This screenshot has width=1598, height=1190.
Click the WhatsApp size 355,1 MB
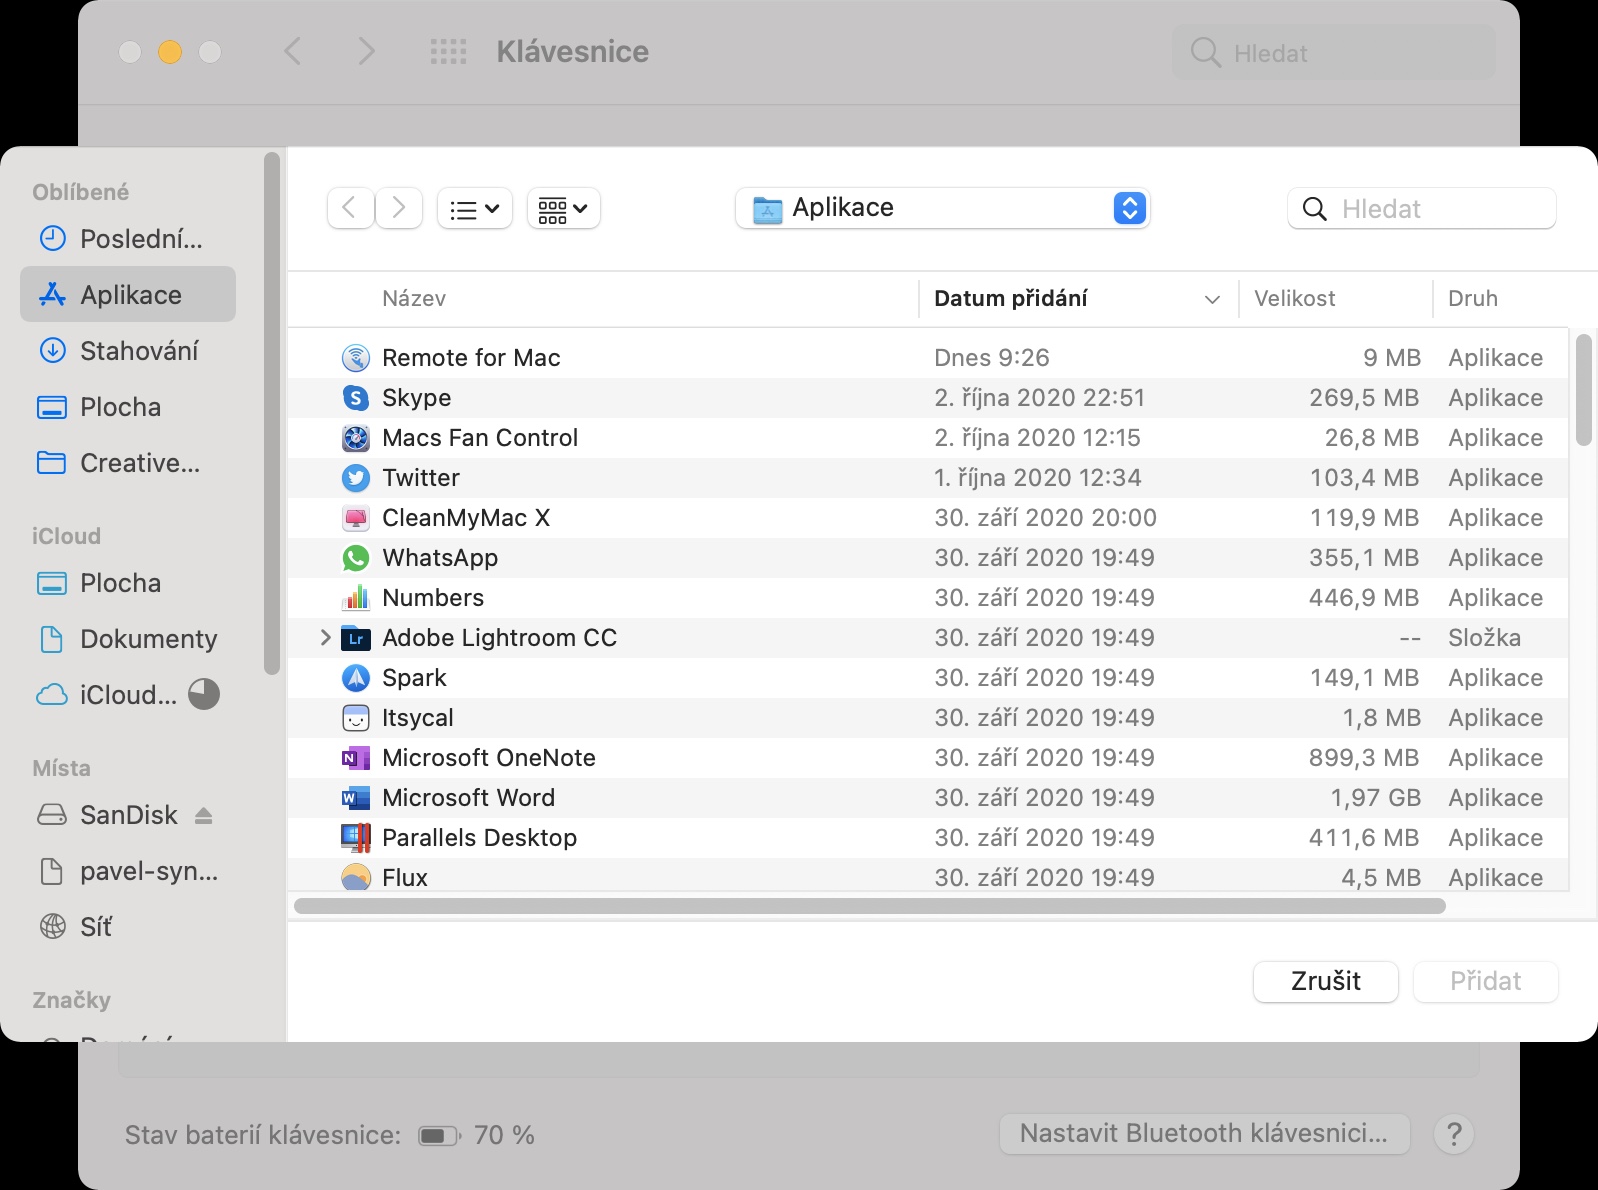[1364, 558]
